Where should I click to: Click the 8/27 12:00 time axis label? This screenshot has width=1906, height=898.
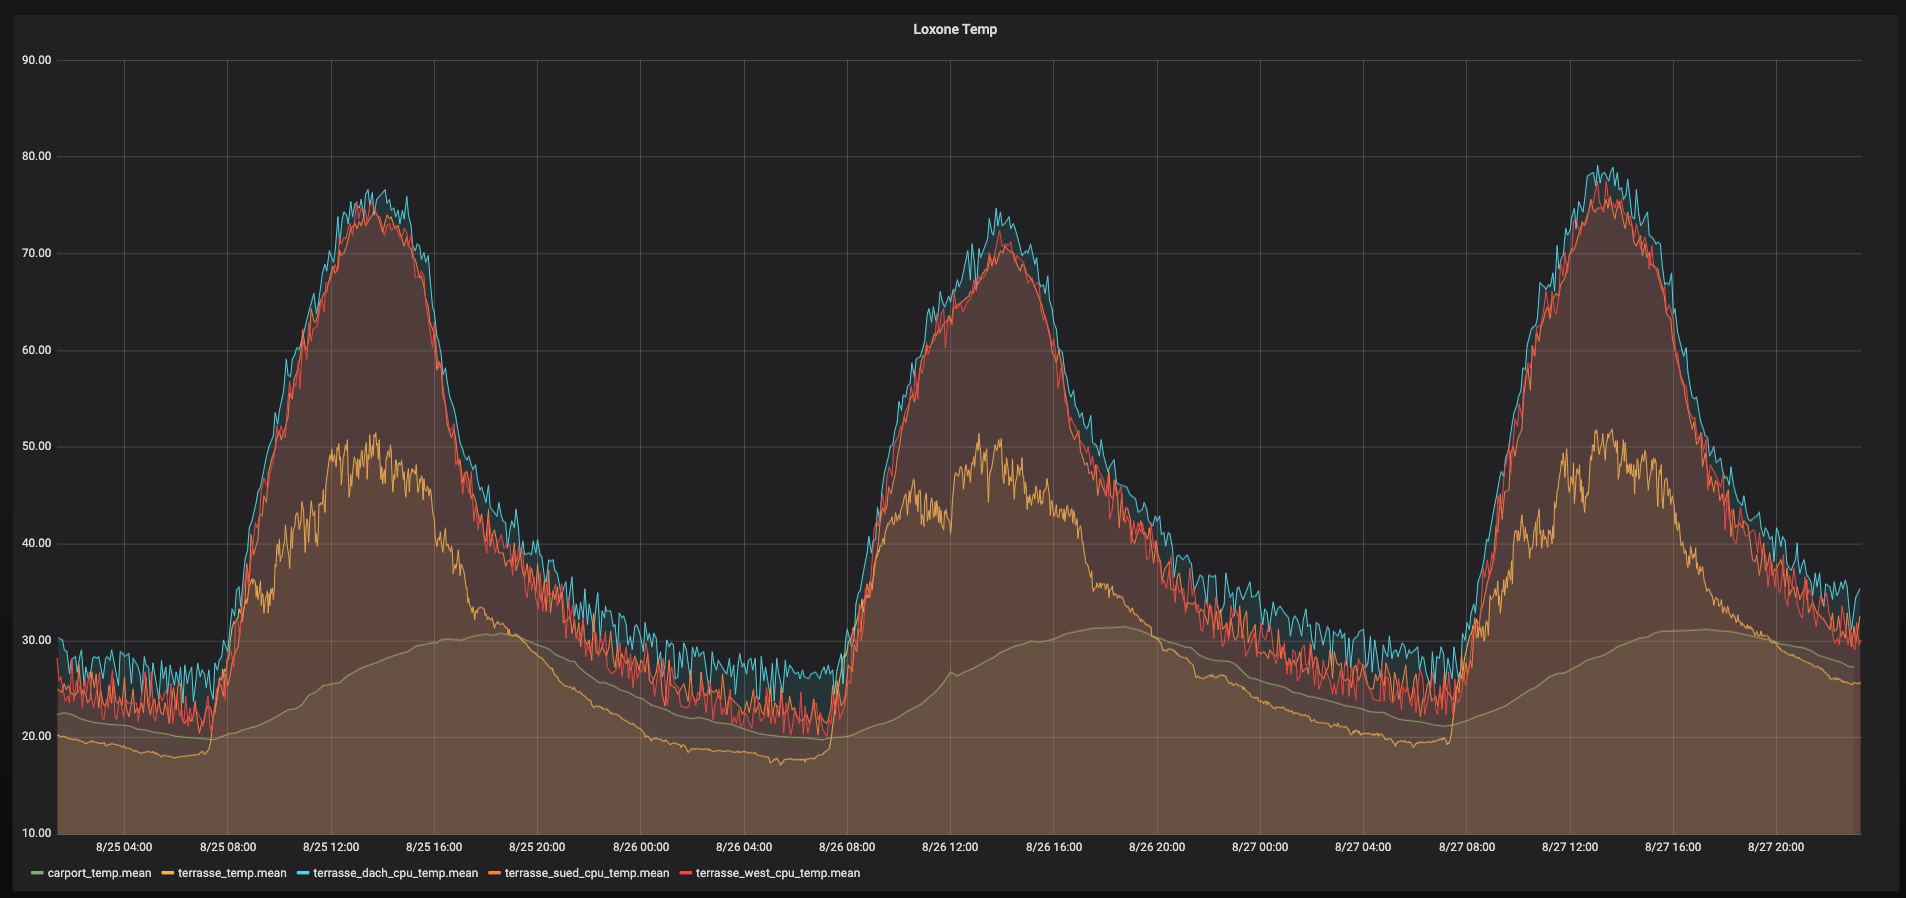pos(1570,847)
